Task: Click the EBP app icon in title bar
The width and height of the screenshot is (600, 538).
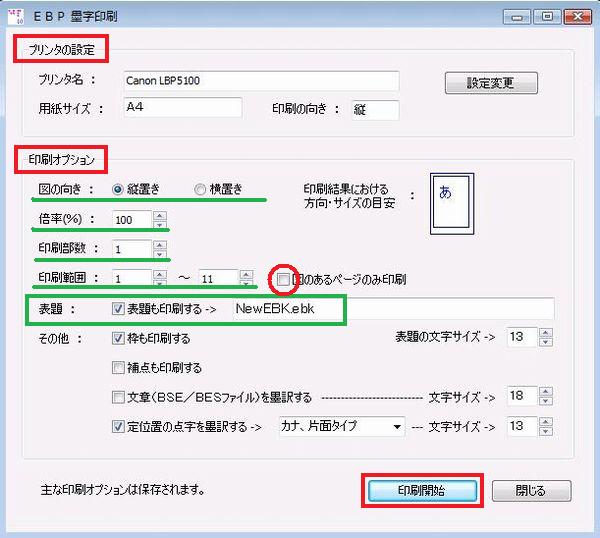Action: 17,14
